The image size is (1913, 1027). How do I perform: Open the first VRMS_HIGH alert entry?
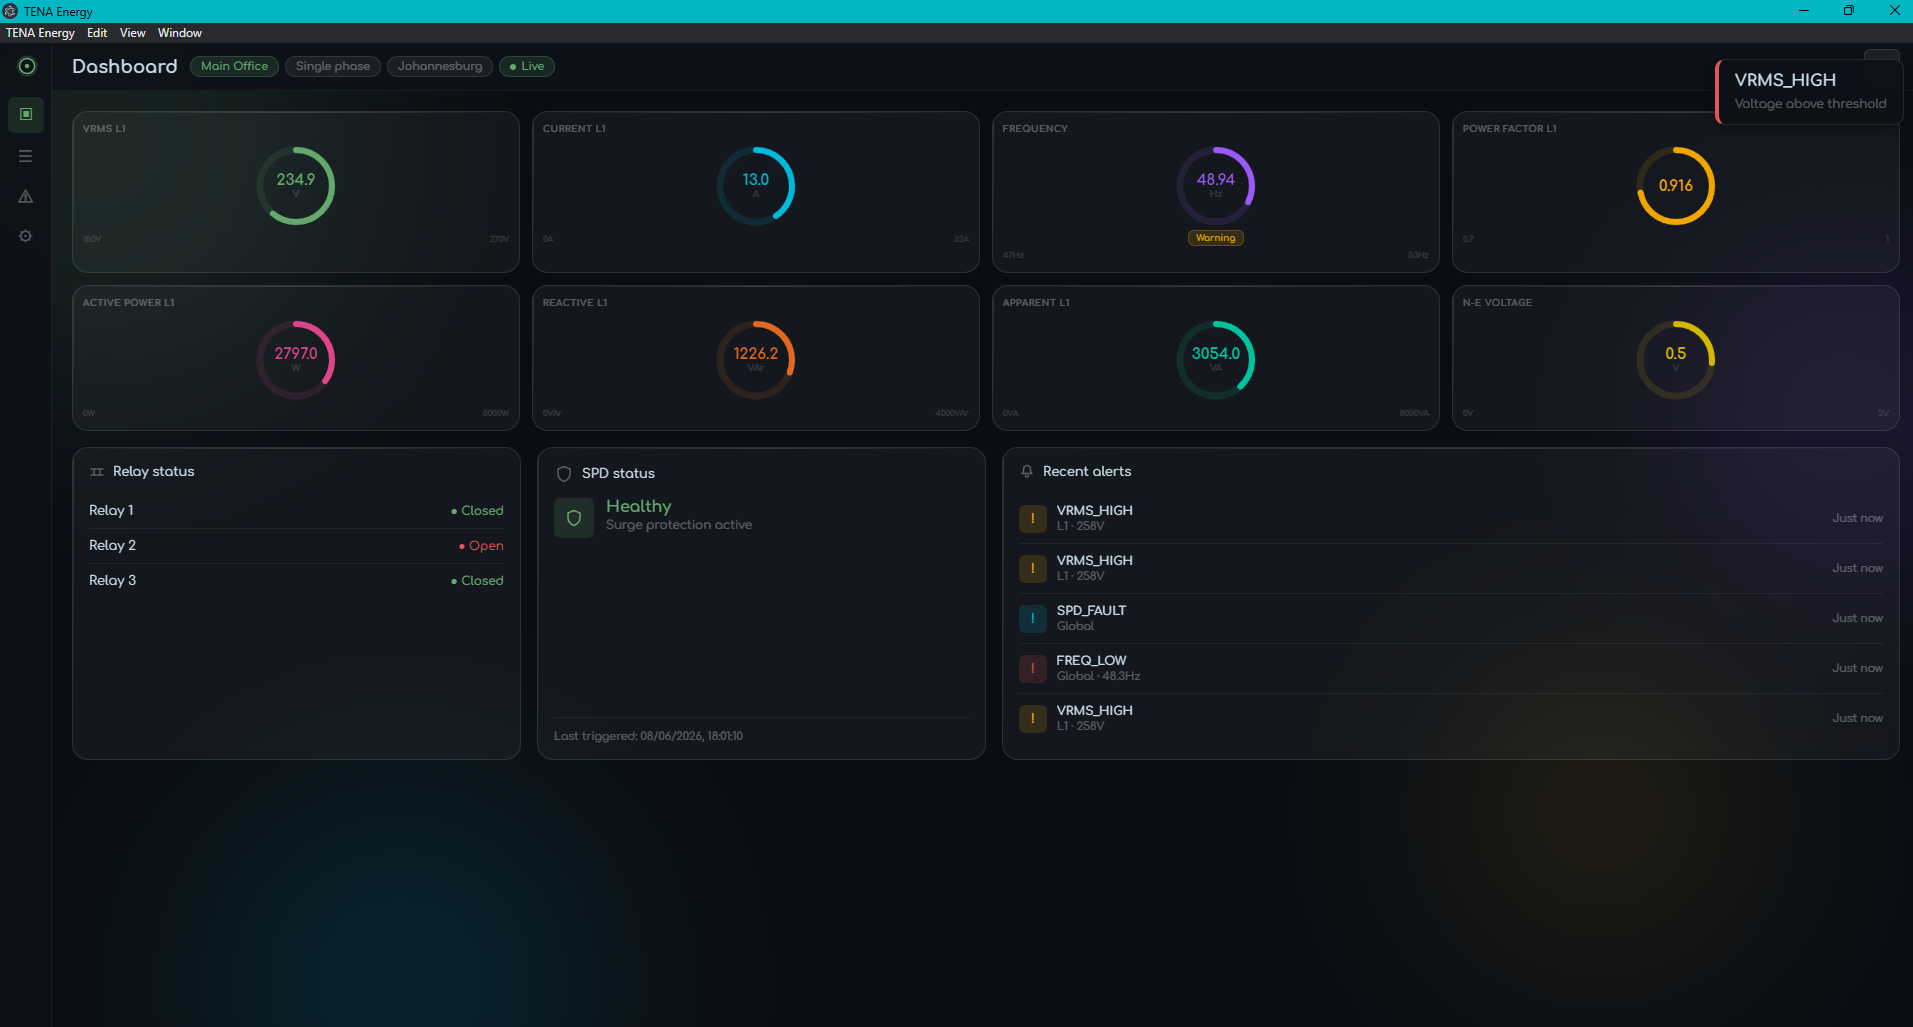point(1450,518)
